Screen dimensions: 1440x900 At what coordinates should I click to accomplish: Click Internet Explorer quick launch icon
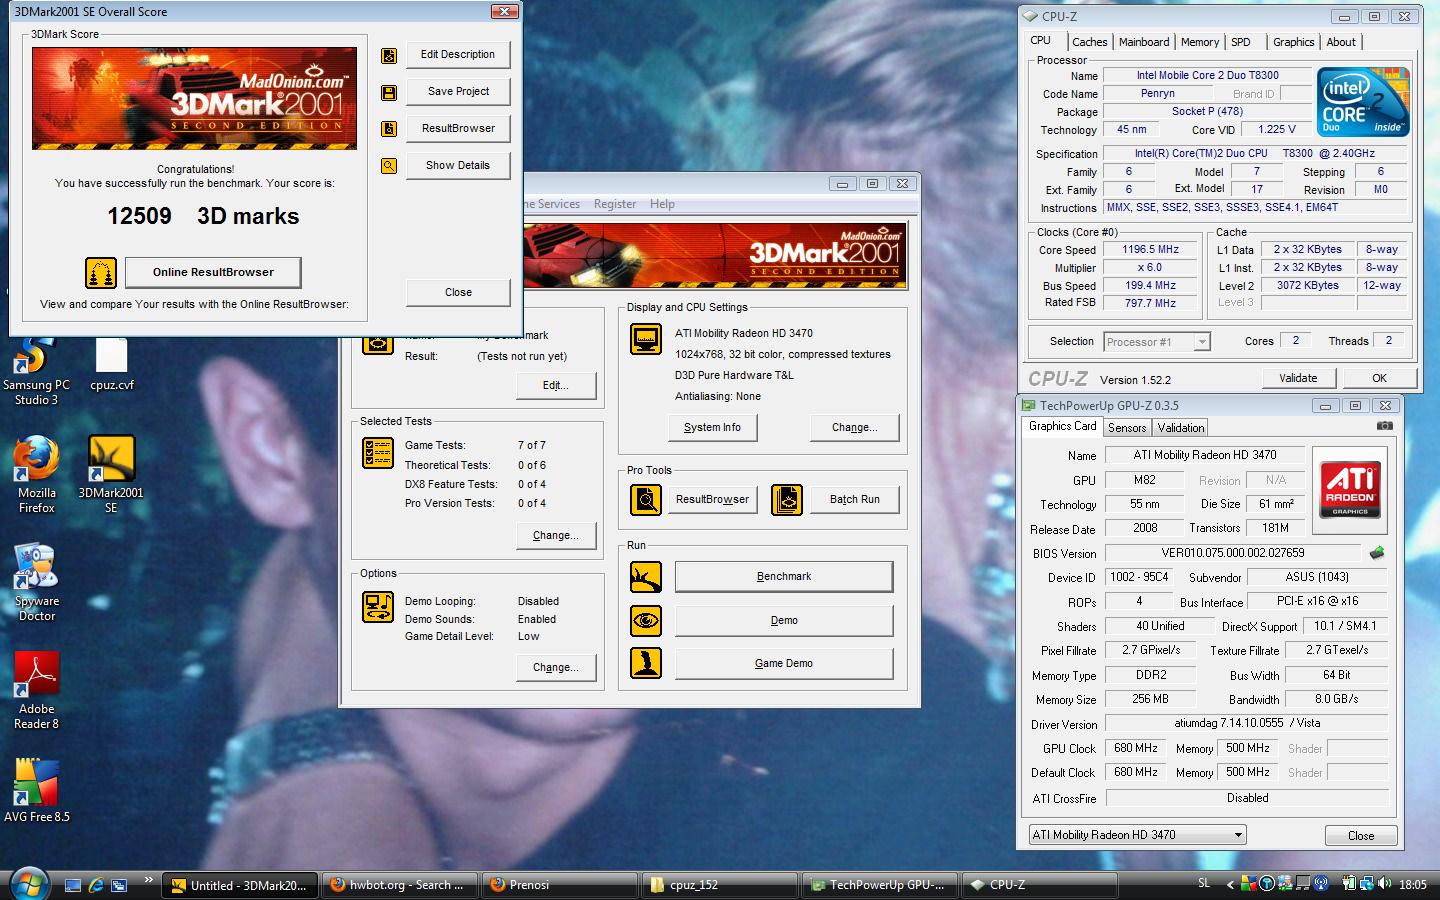point(96,885)
